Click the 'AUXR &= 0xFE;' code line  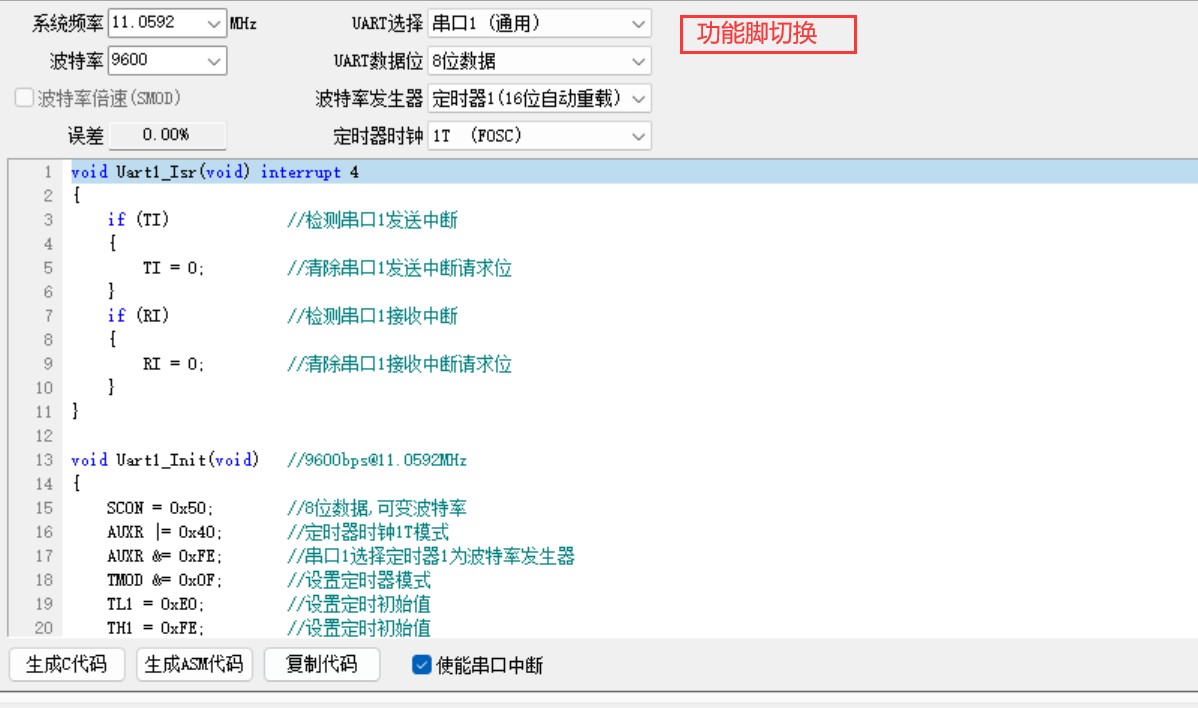pyautogui.click(x=164, y=556)
